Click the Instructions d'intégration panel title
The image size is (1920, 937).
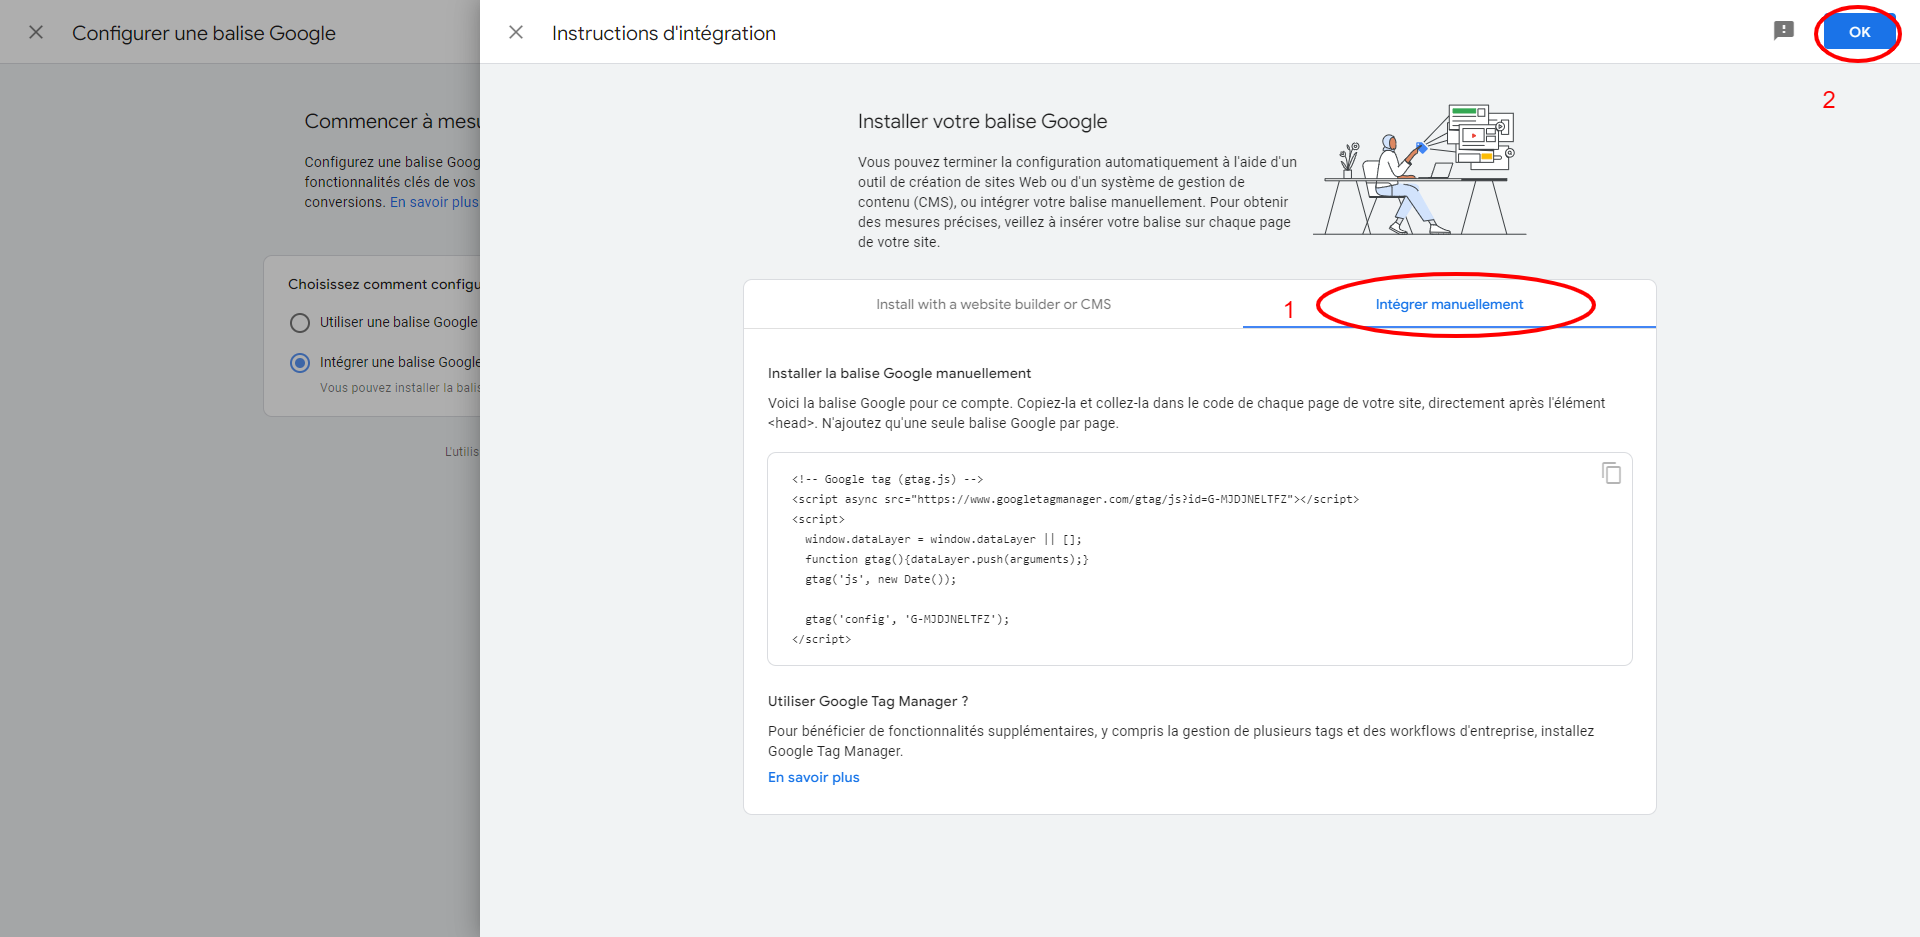pyautogui.click(x=663, y=33)
